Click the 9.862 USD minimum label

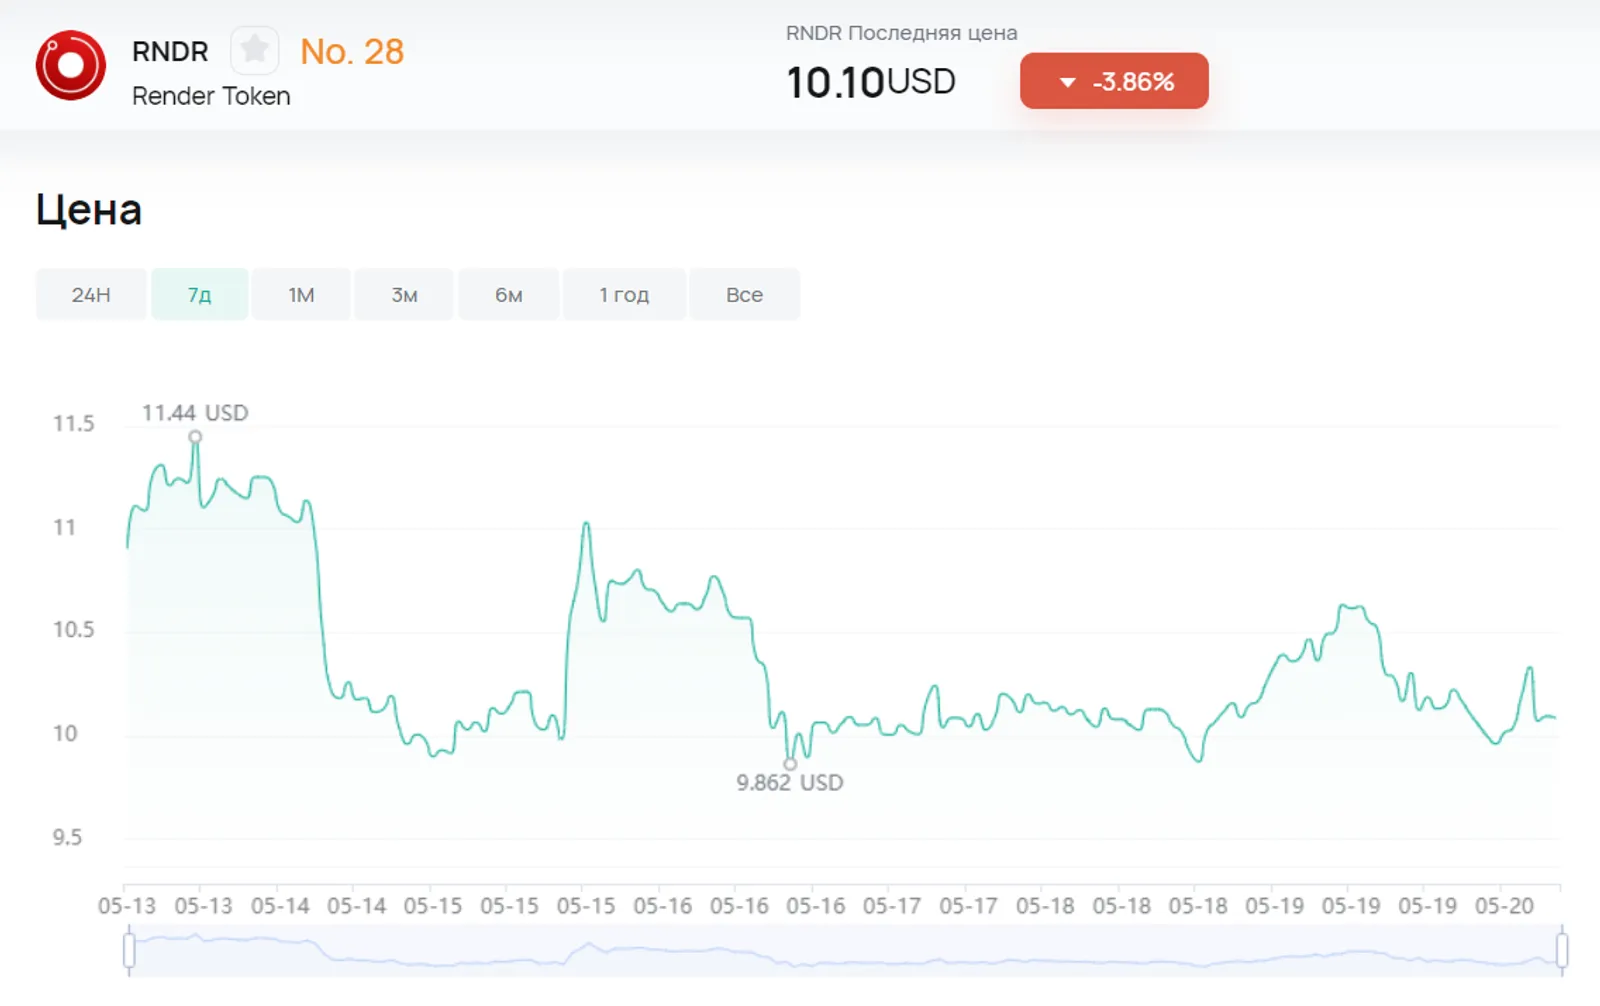click(x=790, y=783)
